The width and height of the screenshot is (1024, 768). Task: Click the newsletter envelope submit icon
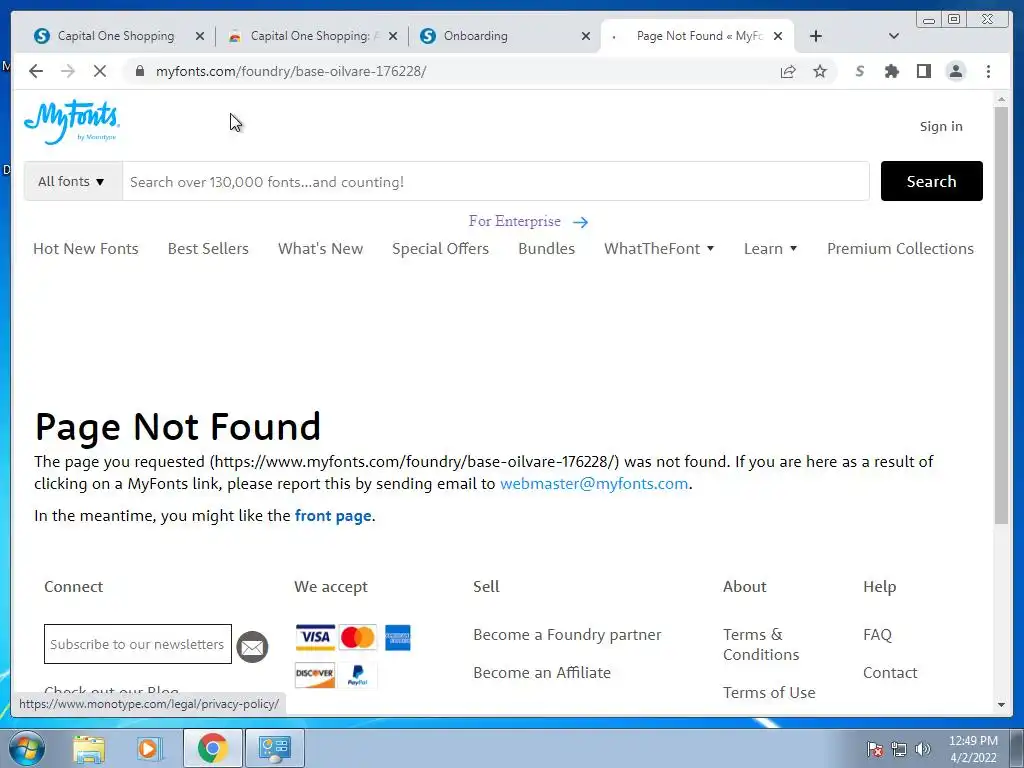(x=252, y=647)
